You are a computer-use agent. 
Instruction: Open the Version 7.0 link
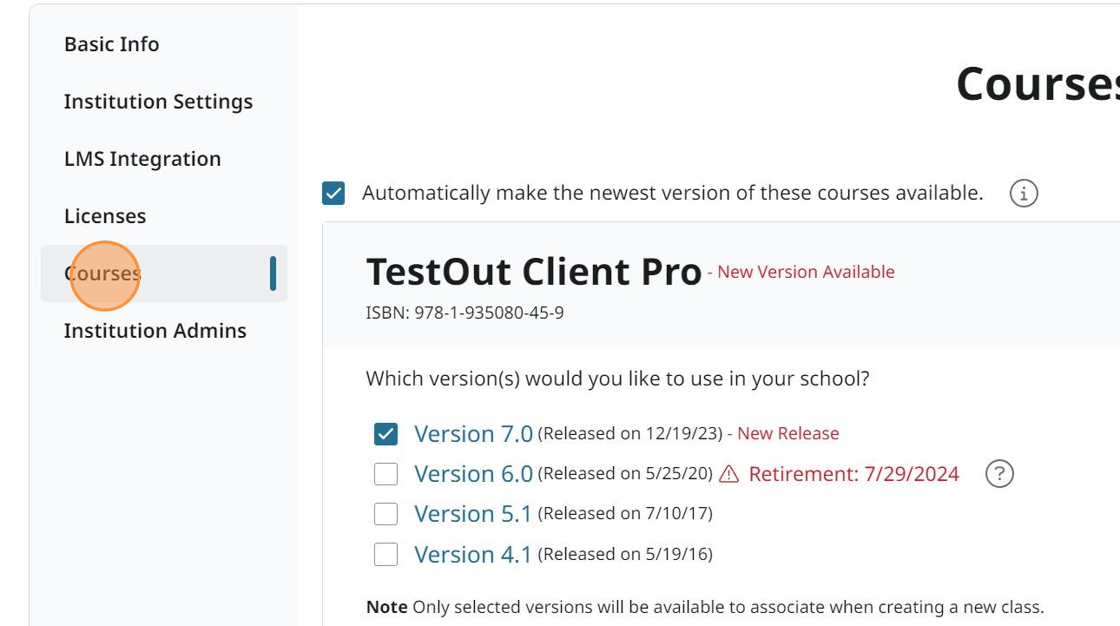[x=474, y=432]
